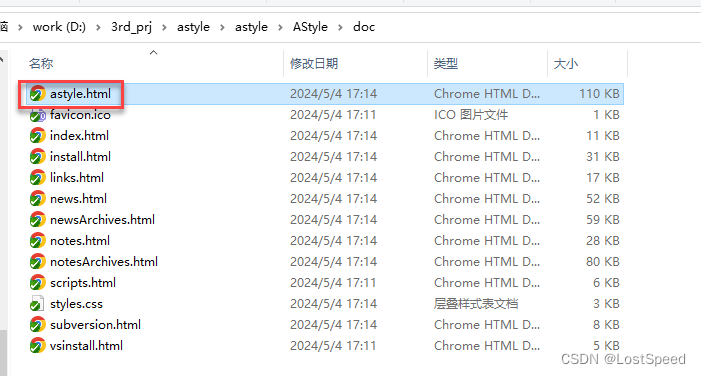Screen dimensions: 701x376
Task: Expand the chevron after work (D:)
Action: tap(98, 27)
